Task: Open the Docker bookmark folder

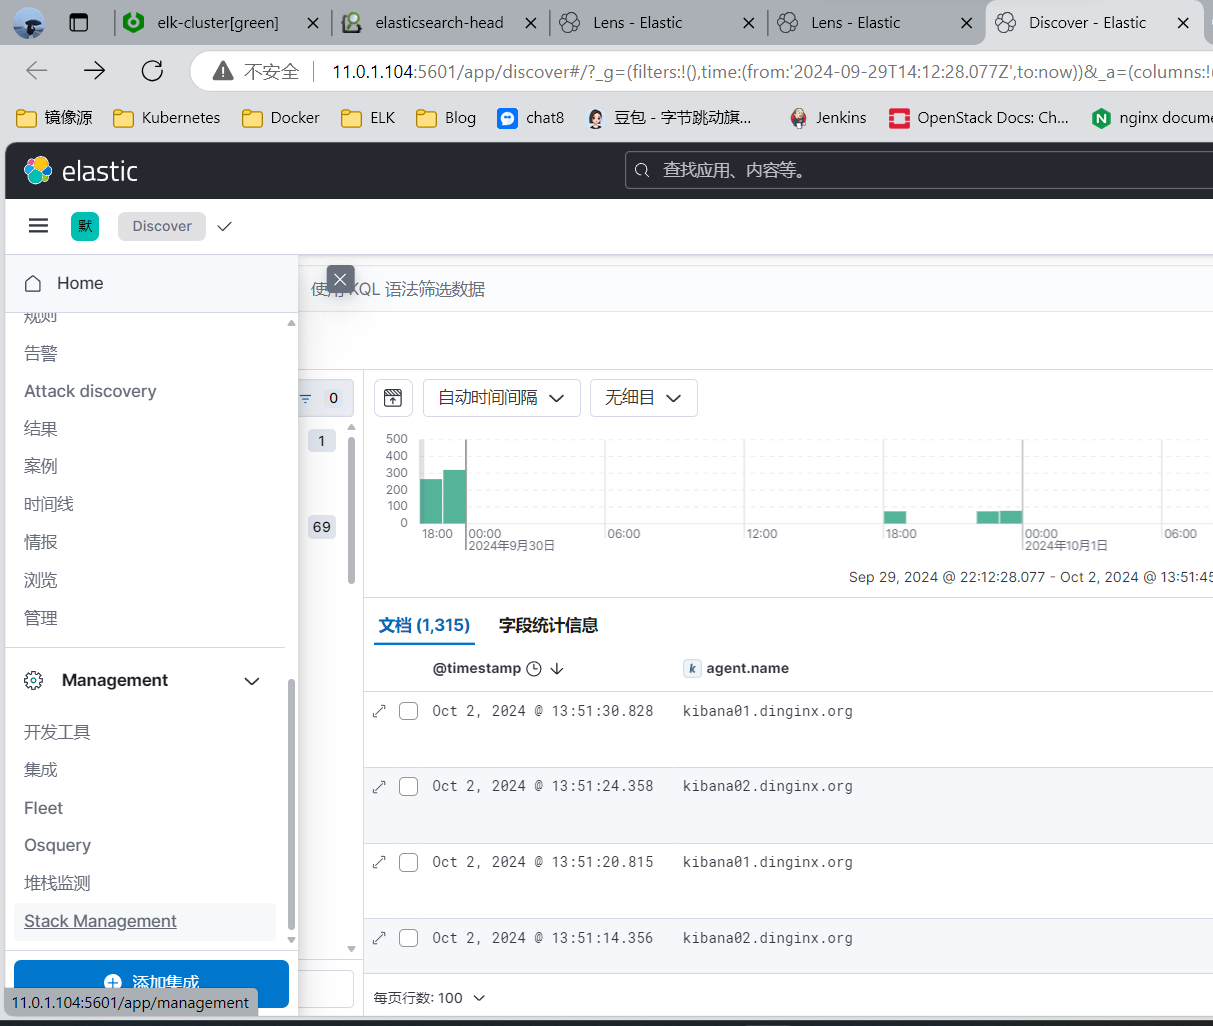Action: point(281,118)
